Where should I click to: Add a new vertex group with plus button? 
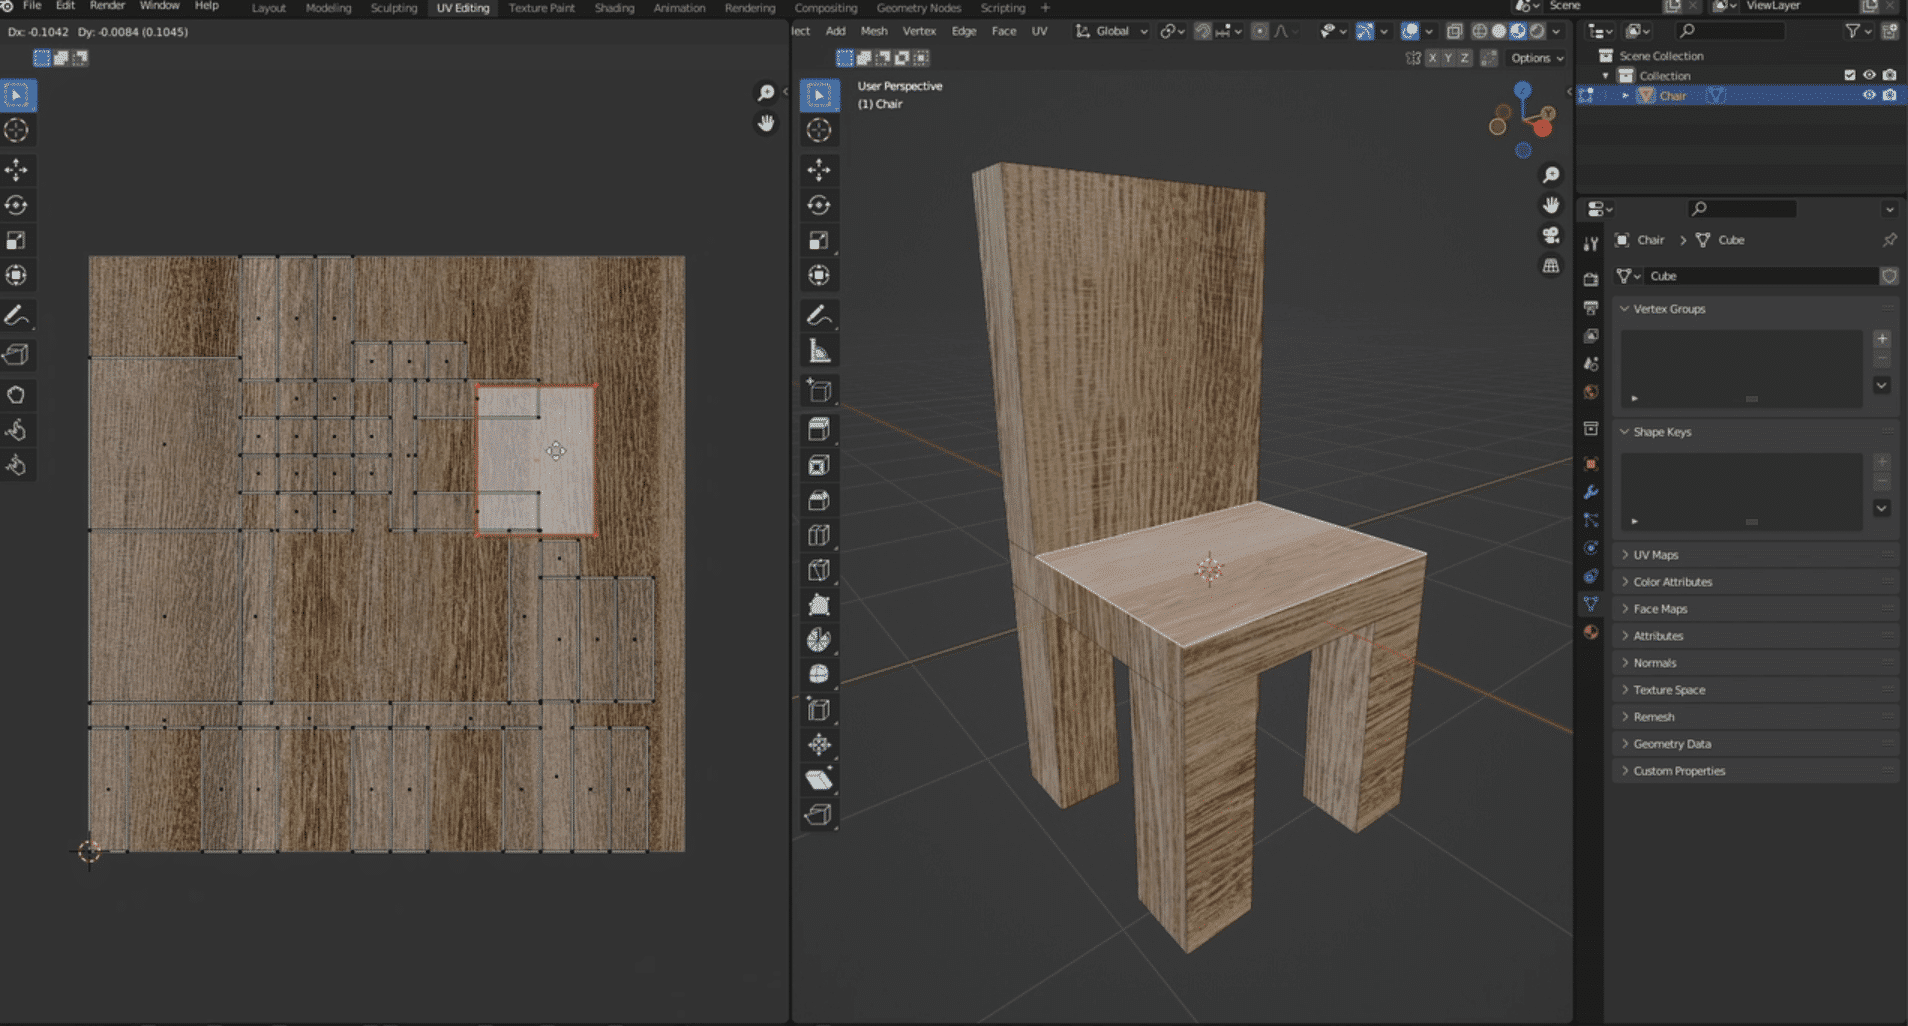coord(1882,339)
